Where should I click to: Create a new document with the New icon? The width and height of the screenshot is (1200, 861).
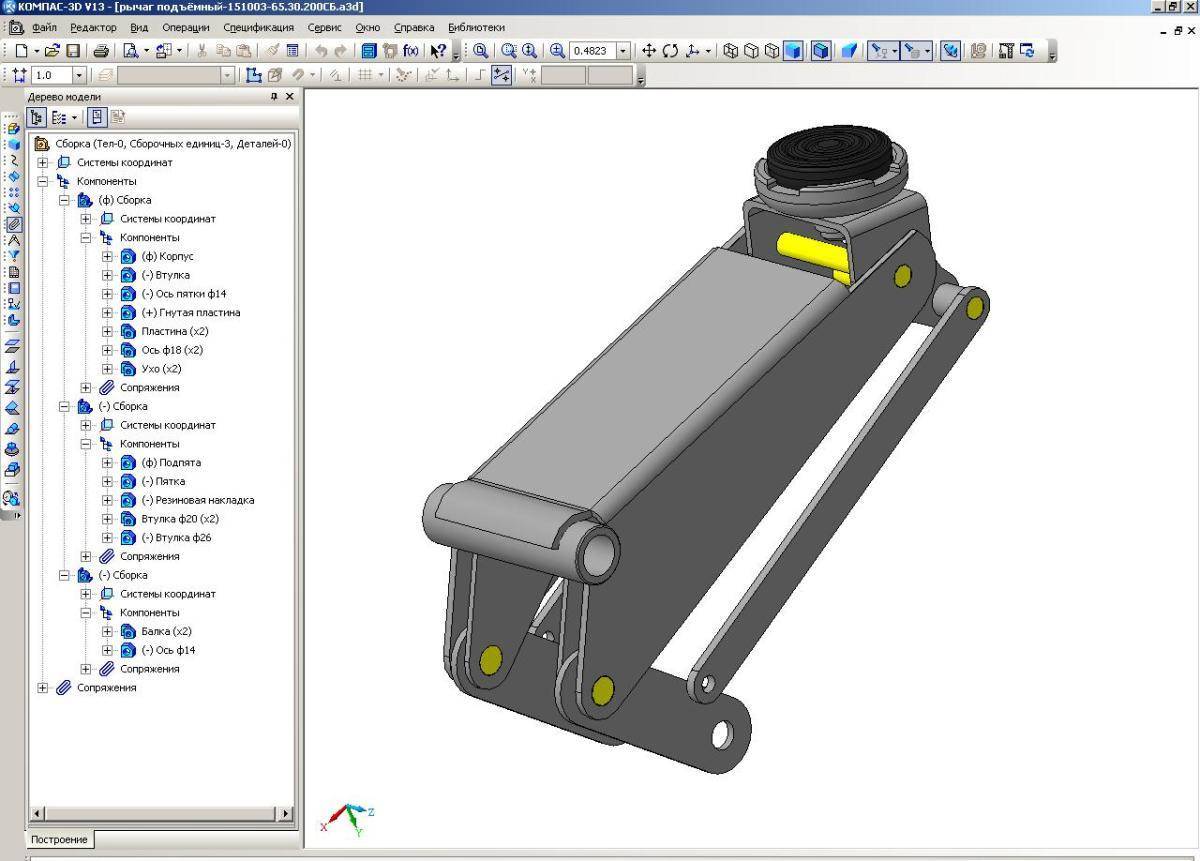pos(21,50)
